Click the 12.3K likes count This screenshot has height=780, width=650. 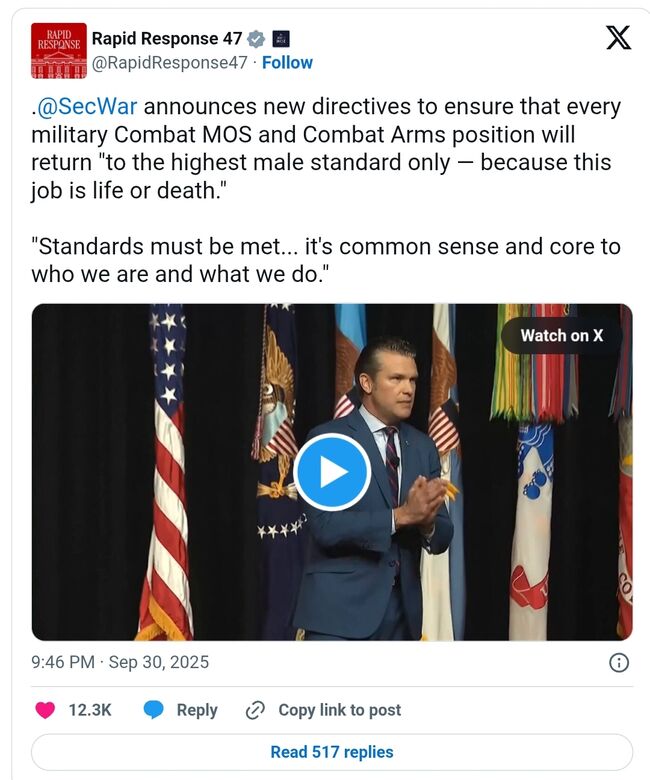(x=89, y=710)
